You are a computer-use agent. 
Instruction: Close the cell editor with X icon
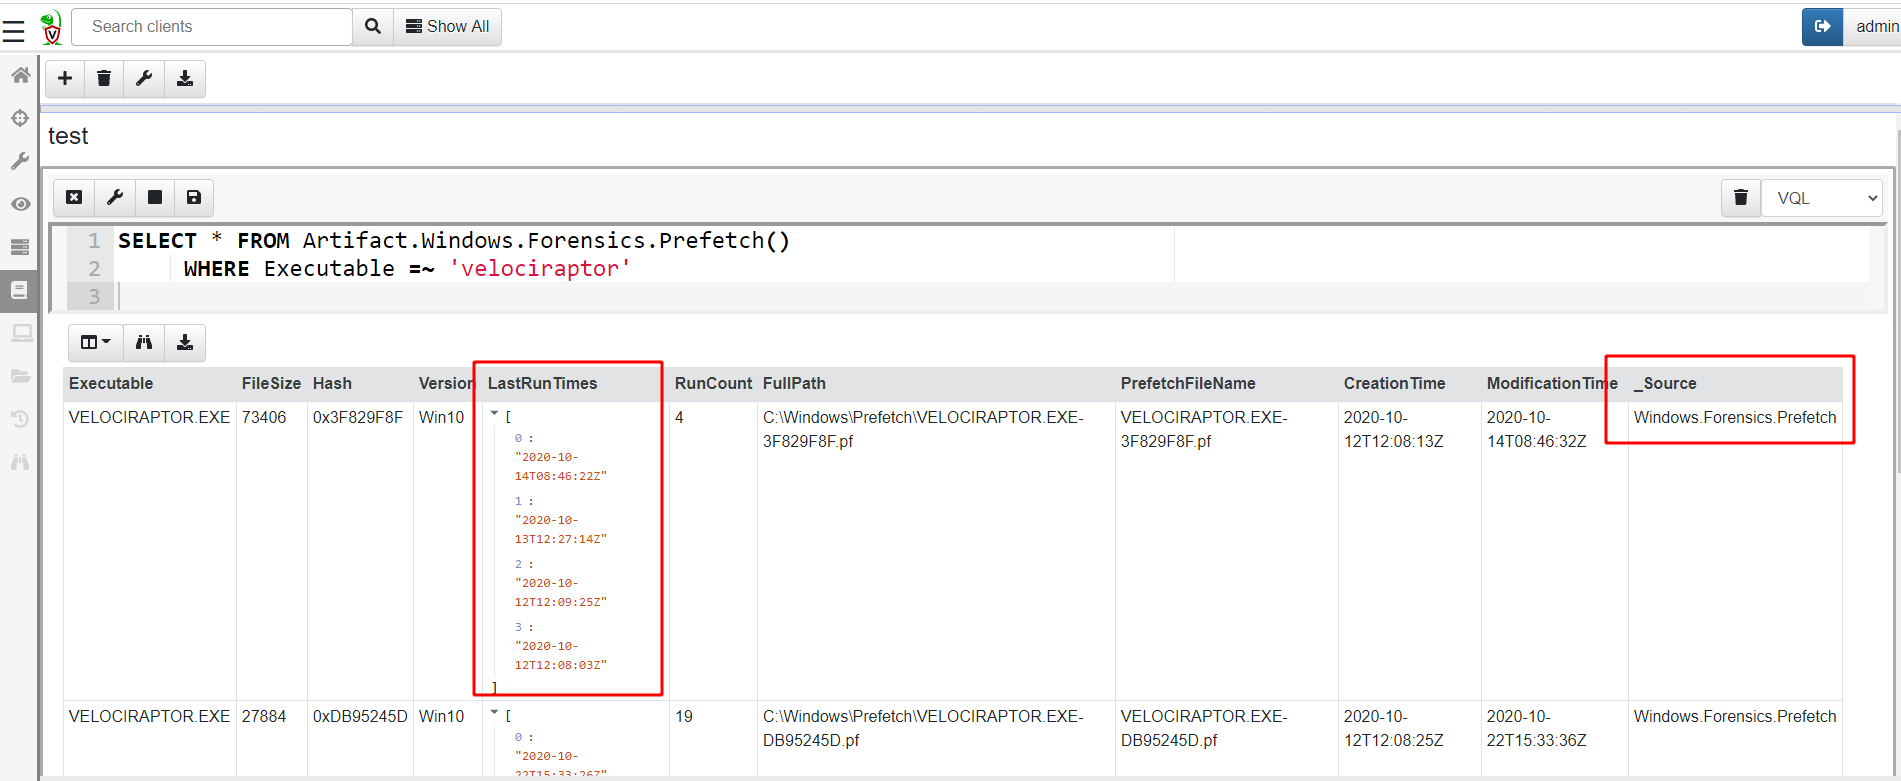pyautogui.click(x=74, y=198)
